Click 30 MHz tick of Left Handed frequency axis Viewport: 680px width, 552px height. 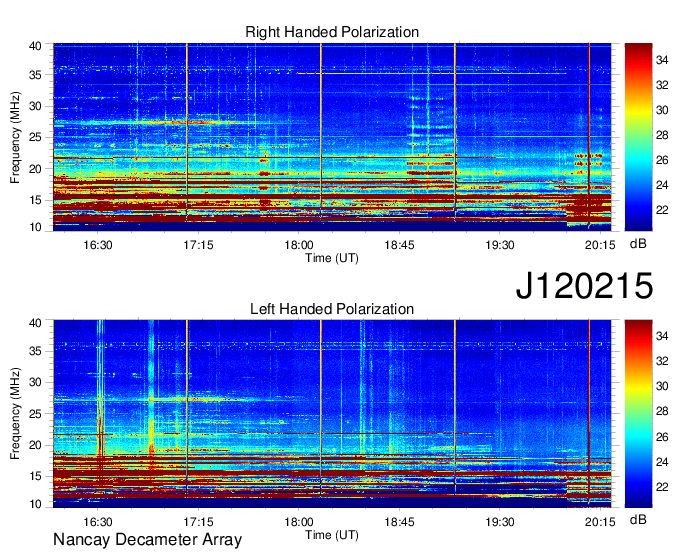[36, 382]
